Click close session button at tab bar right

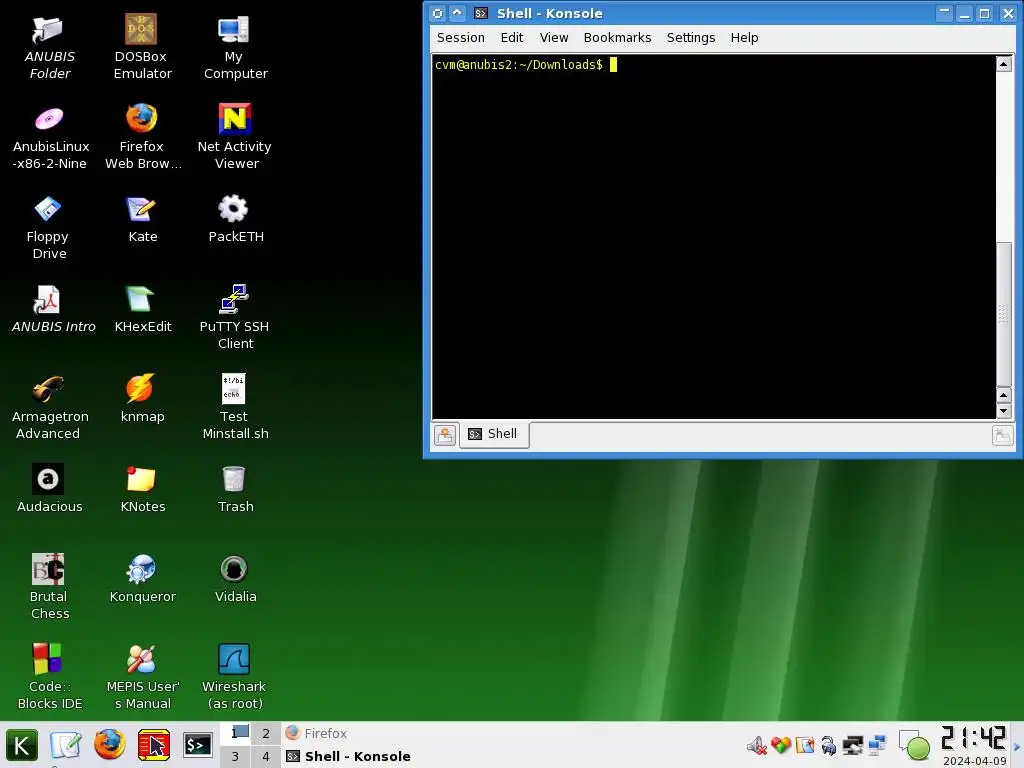click(1002, 435)
